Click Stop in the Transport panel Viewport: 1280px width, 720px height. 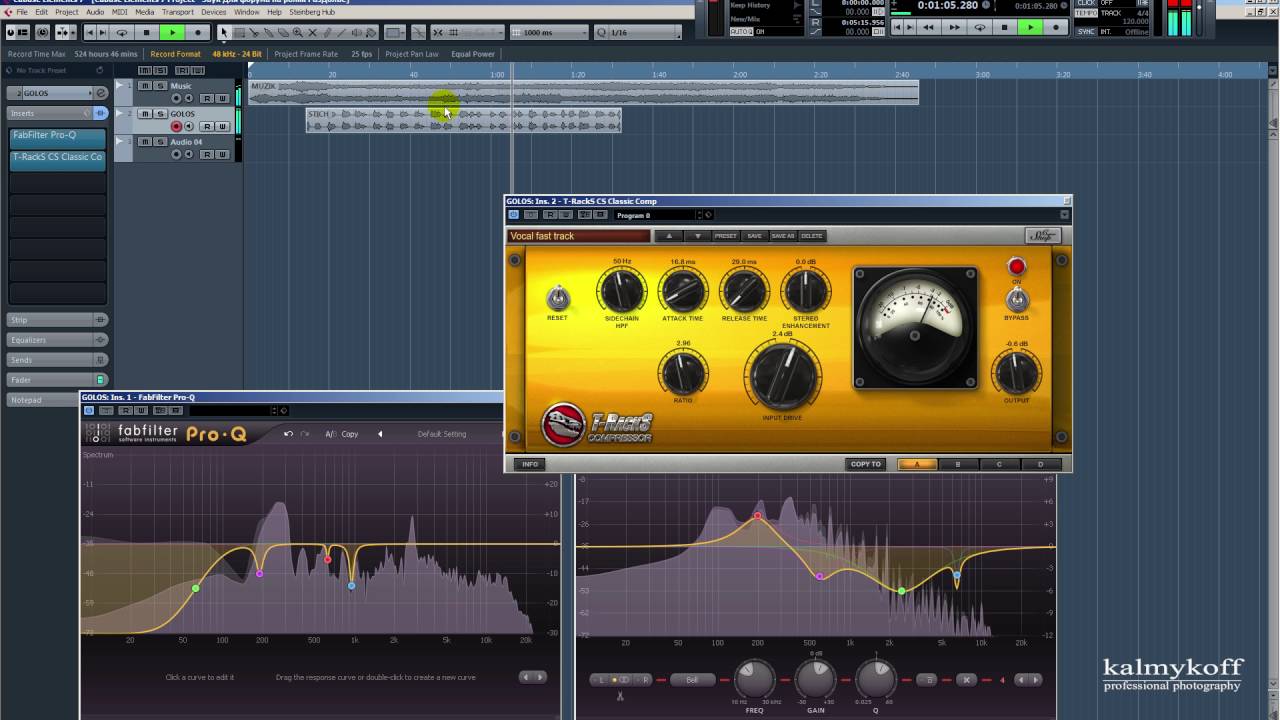1005,28
